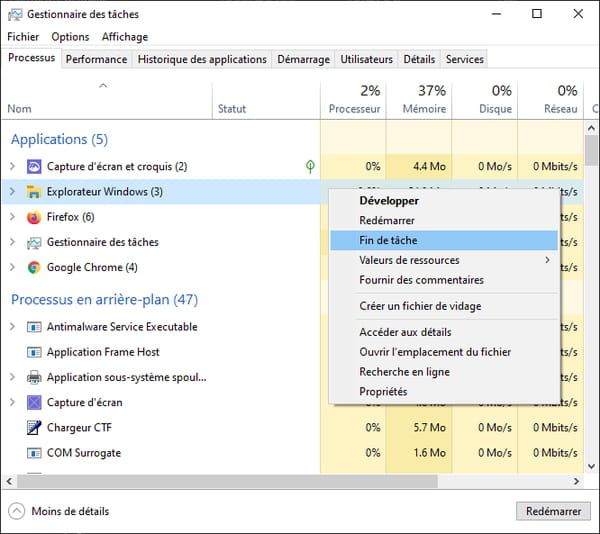Switch to the Performance tab

[x=96, y=59]
